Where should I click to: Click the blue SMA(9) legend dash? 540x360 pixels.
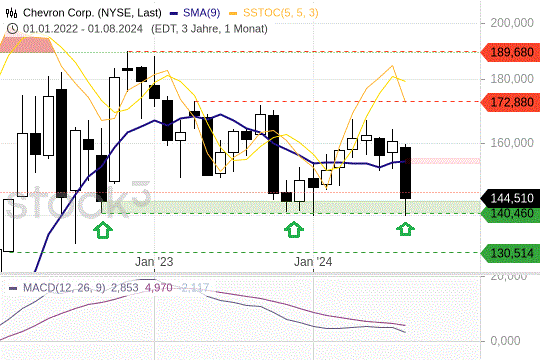[x=175, y=13]
